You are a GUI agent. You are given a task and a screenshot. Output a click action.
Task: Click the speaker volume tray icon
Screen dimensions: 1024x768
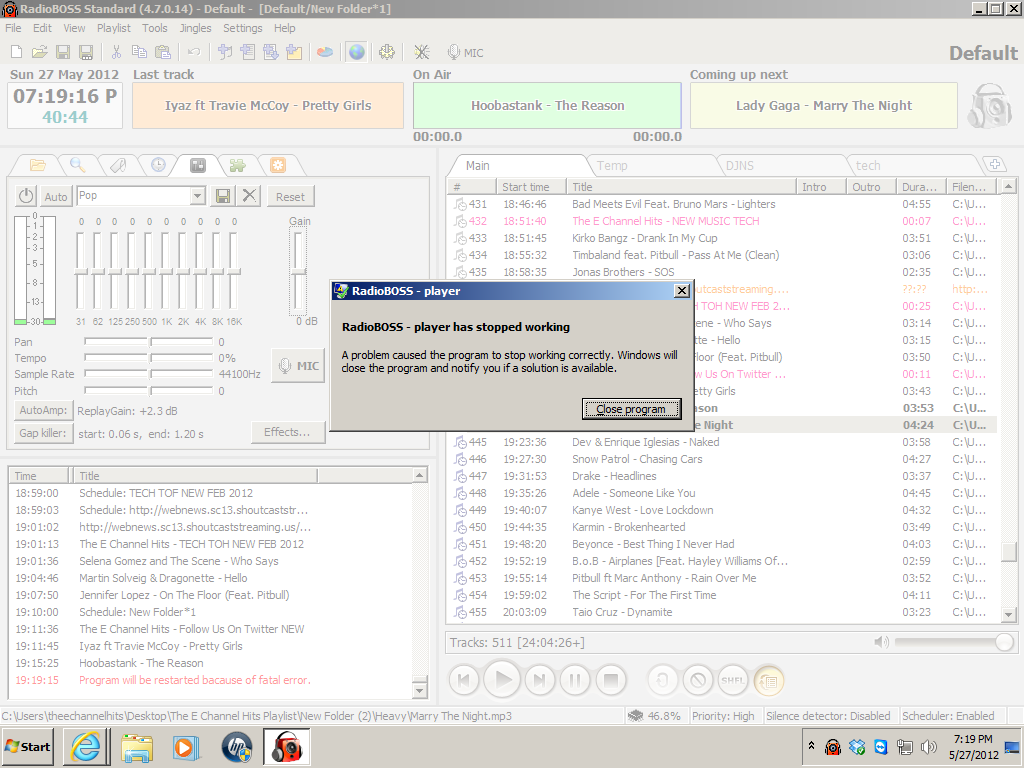pos(928,746)
